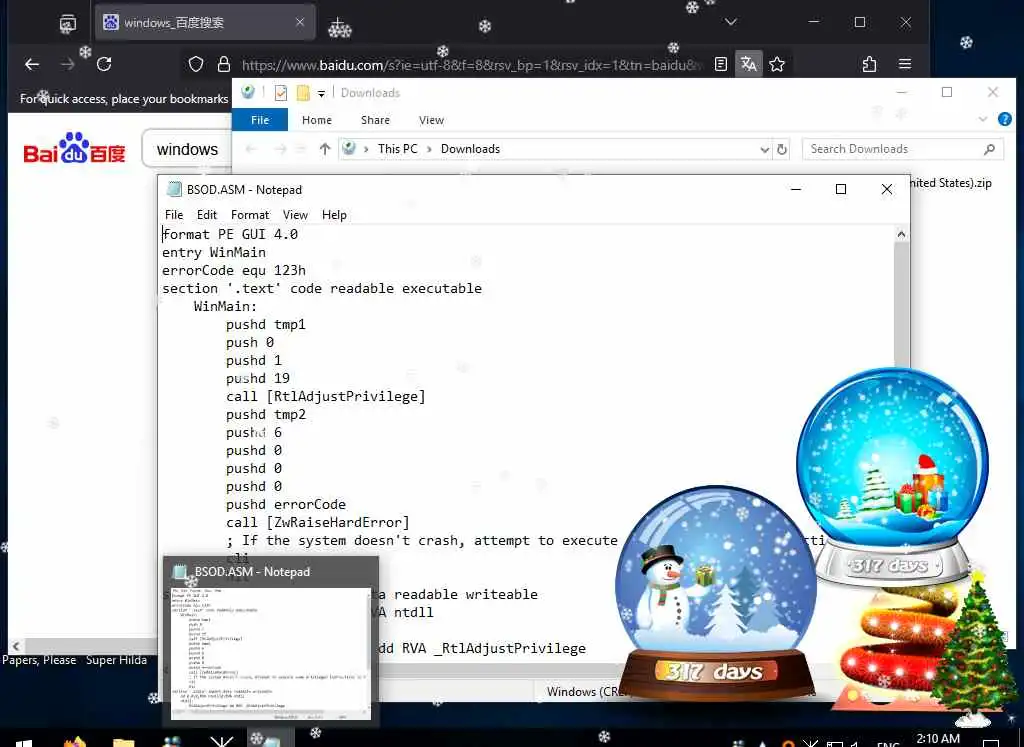
Task: Switch to Share ribbon tab in Explorer
Action: pyautogui.click(x=375, y=120)
